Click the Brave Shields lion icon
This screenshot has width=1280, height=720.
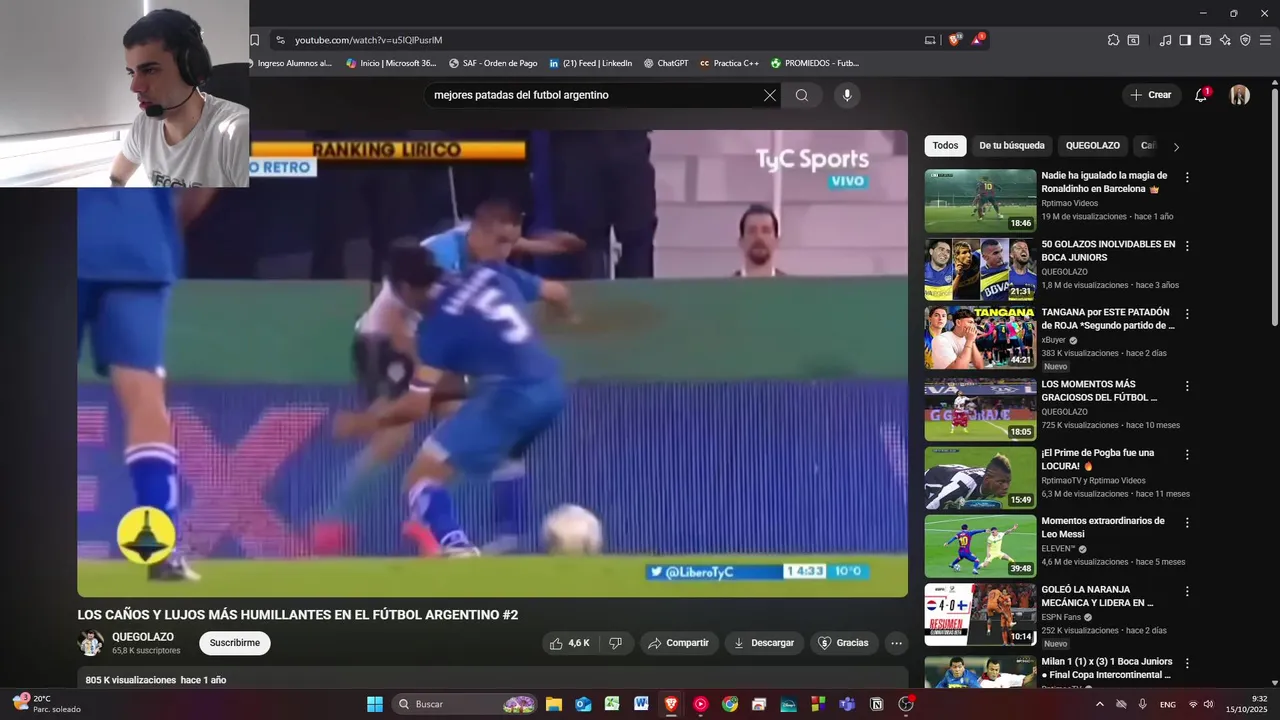coord(954,40)
